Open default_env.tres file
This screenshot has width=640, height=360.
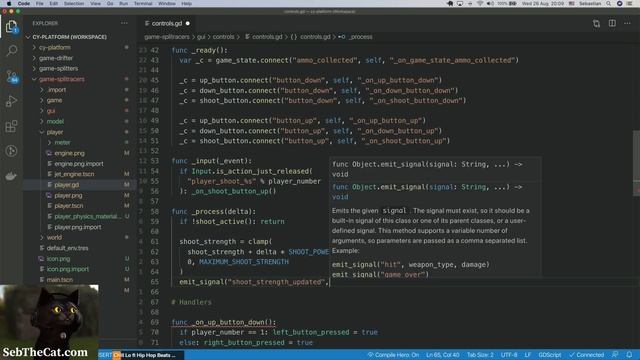coord(67,248)
